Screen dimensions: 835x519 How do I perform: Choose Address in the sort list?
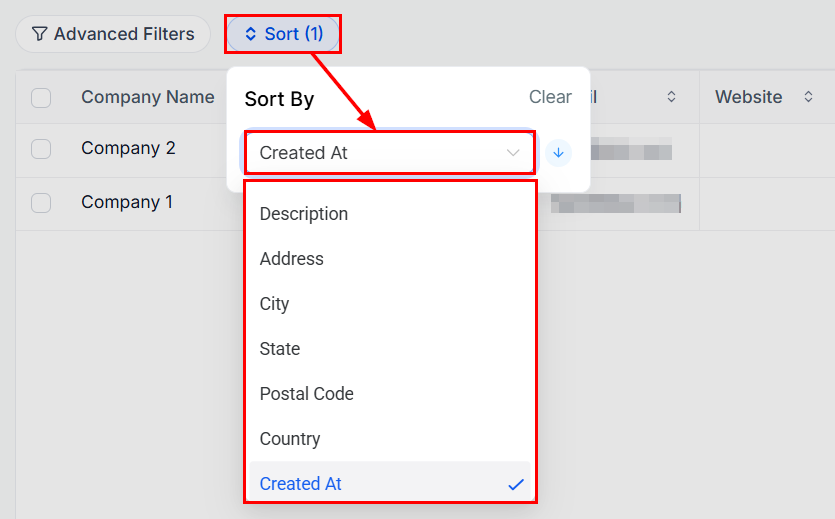pyautogui.click(x=292, y=259)
